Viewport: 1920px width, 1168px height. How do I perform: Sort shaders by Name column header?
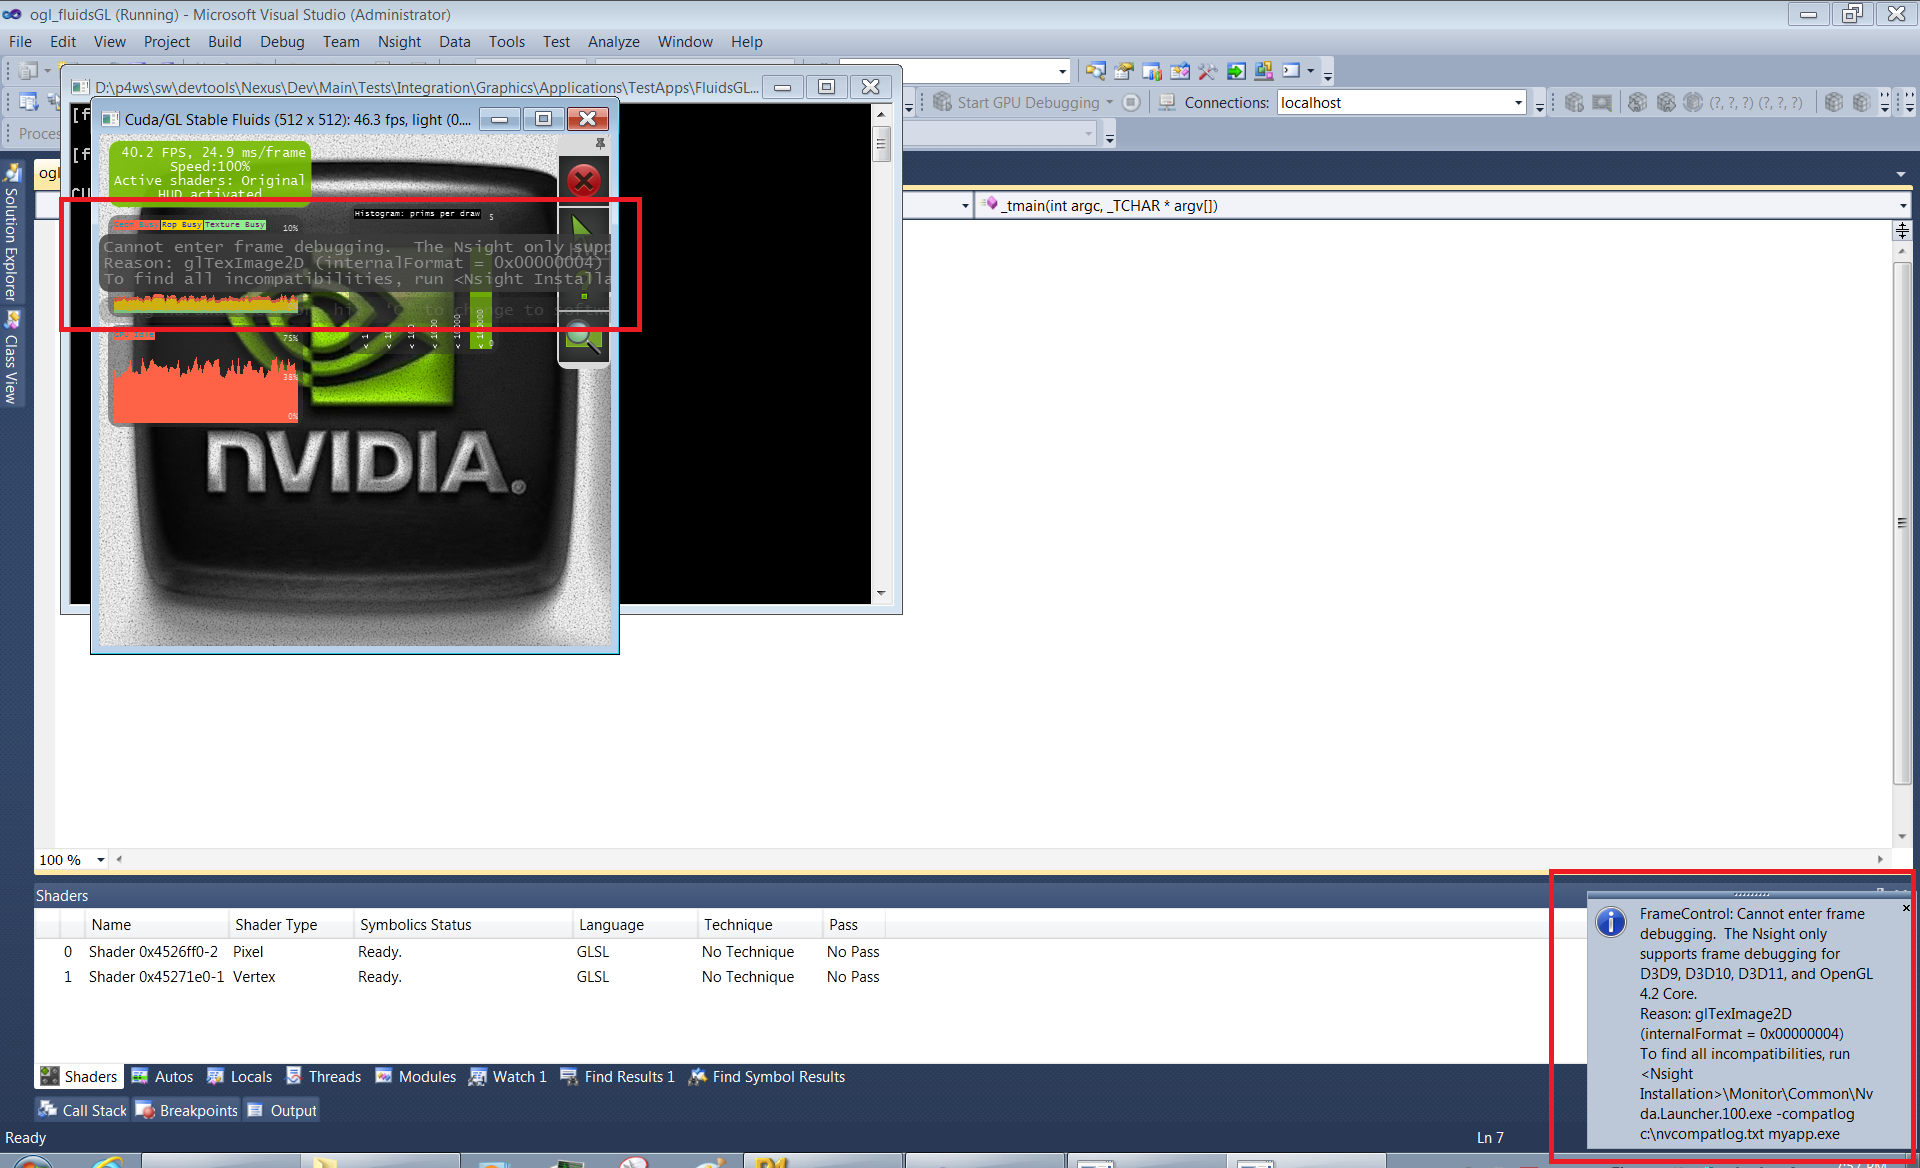point(157,924)
